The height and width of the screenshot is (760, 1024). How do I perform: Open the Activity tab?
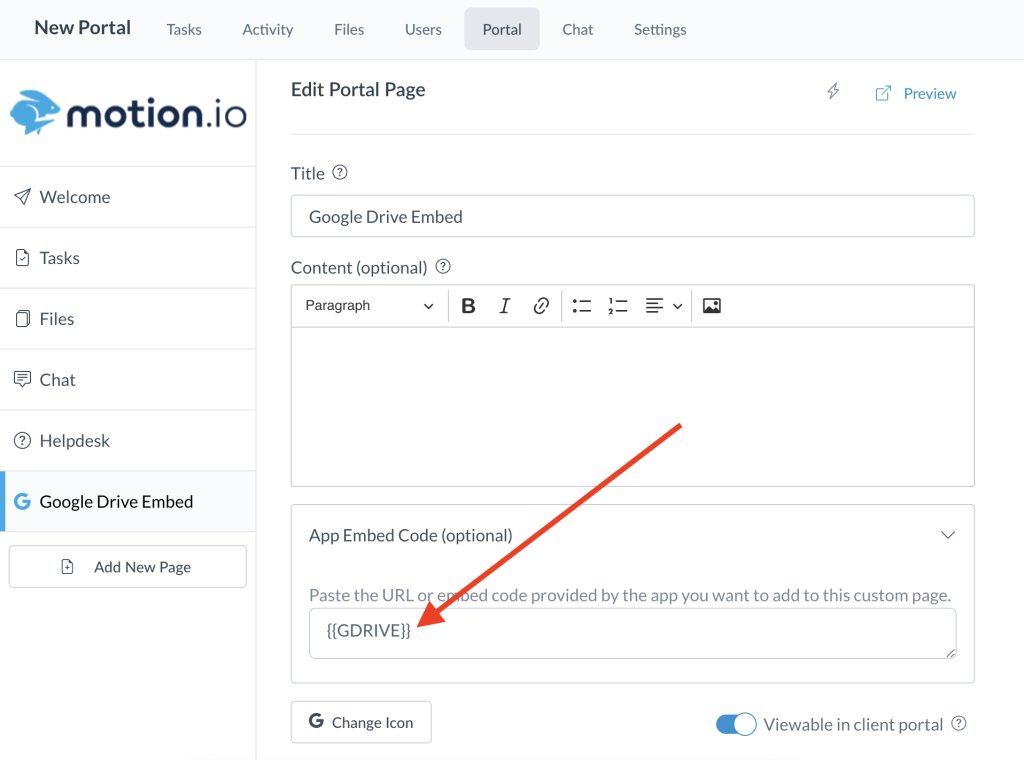pos(268,29)
